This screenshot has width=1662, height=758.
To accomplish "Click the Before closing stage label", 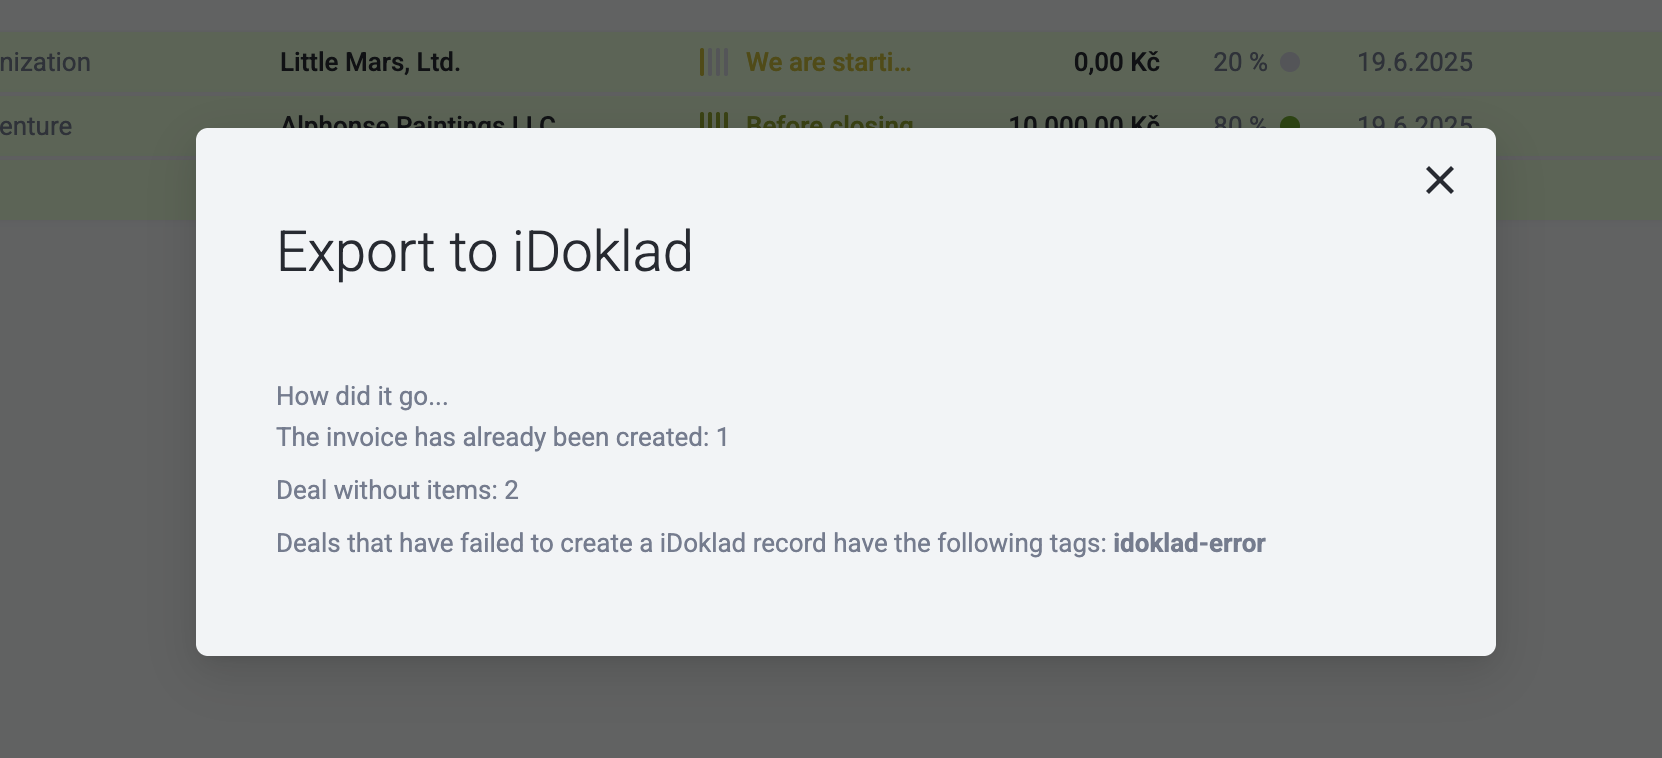I will click(x=830, y=124).
